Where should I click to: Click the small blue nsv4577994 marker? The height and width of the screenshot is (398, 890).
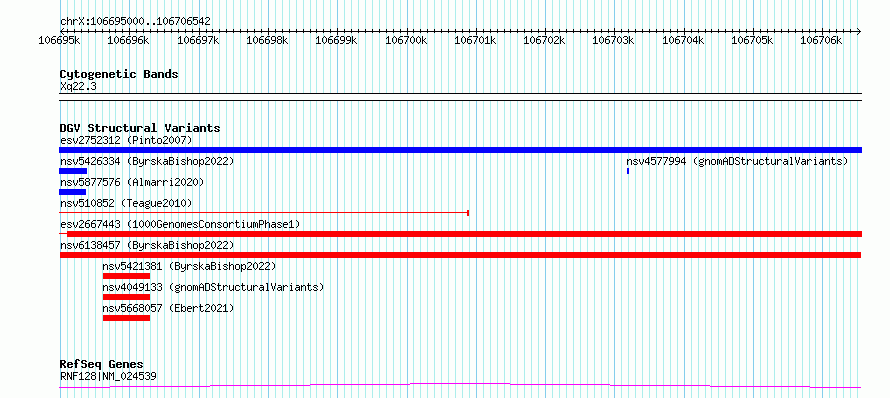(x=628, y=171)
